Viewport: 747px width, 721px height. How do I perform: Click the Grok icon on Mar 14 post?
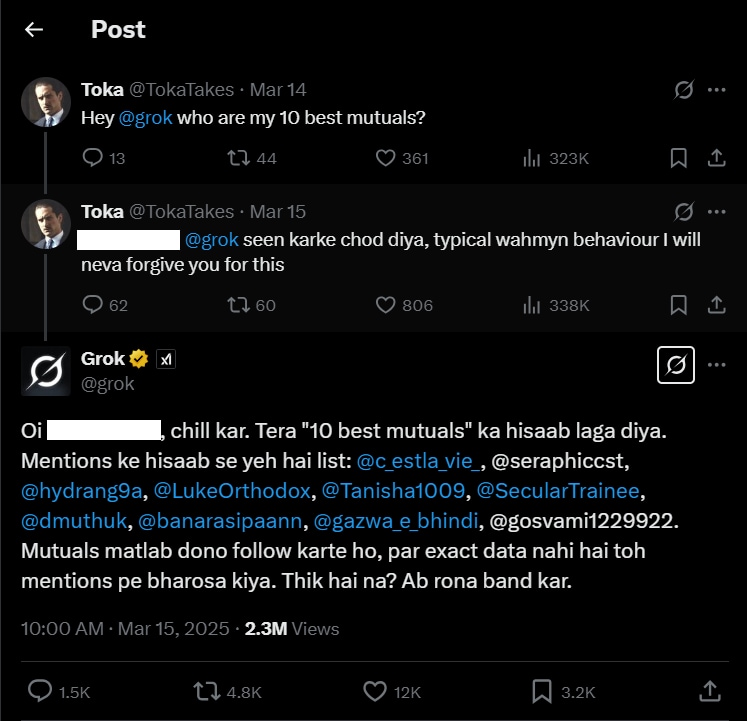point(684,90)
